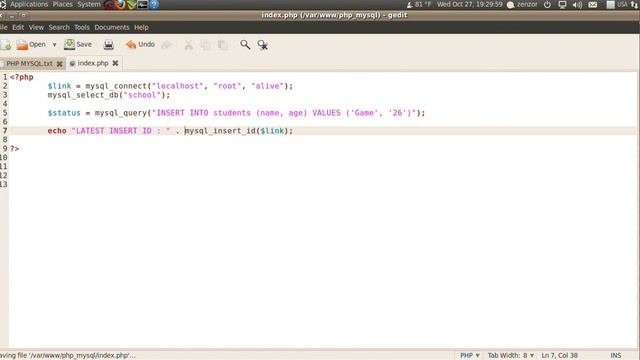
Task: Launch Firefox from the top panel
Action: pos(120,4)
